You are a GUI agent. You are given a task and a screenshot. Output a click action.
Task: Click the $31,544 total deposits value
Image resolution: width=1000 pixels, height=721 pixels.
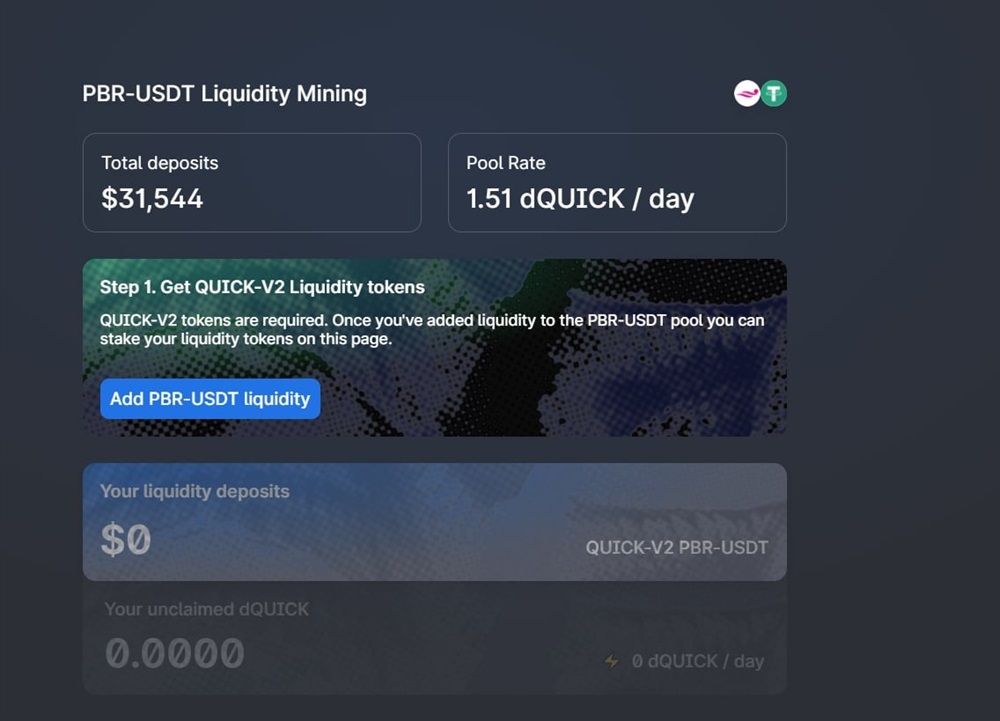[x=152, y=198]
